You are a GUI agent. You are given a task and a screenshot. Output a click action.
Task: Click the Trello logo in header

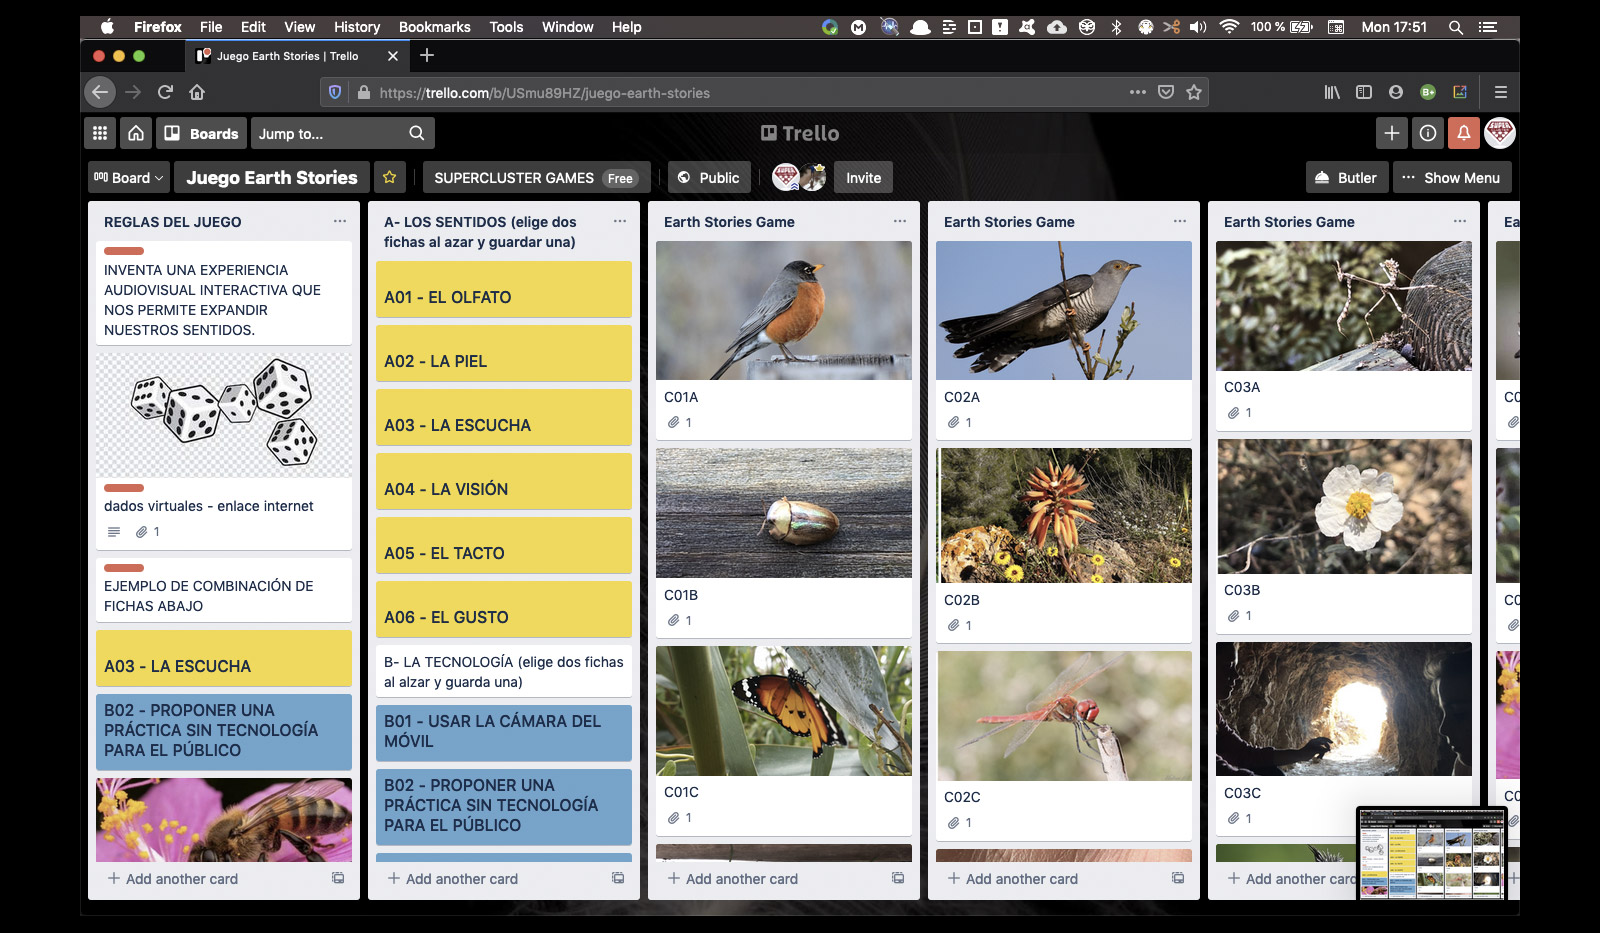800,133
